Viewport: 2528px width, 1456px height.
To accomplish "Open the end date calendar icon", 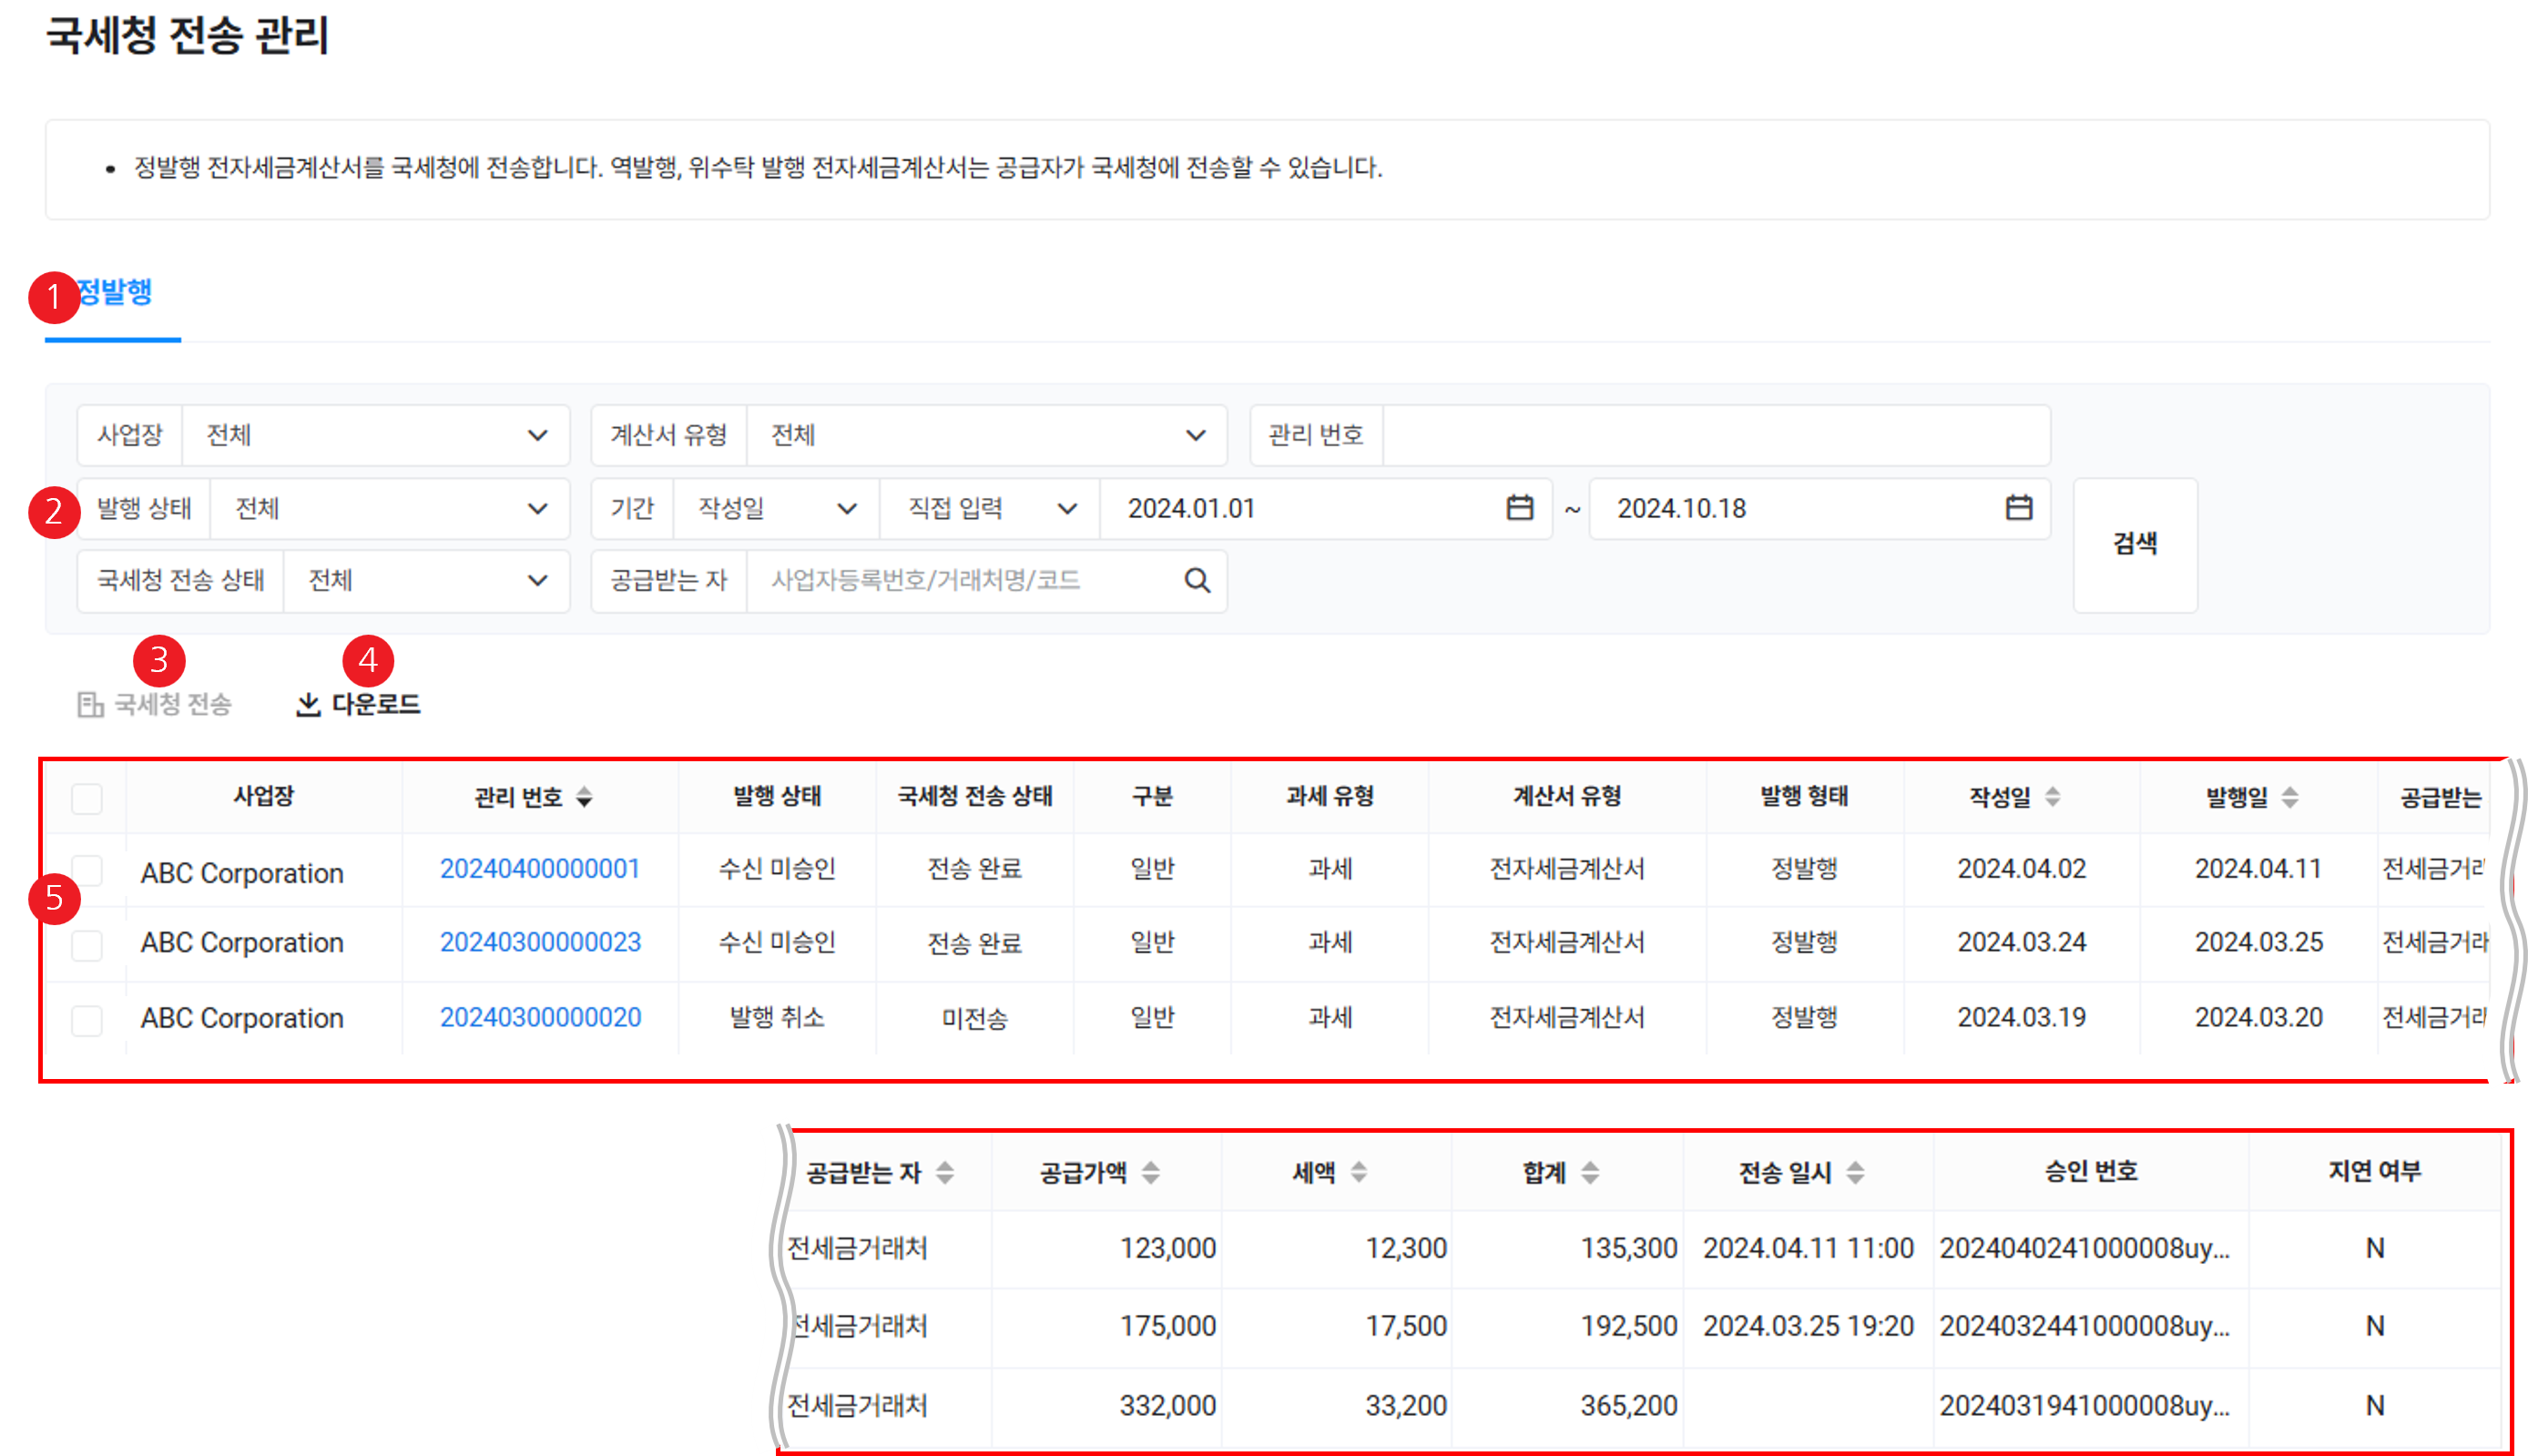I will pos(2018,508).
